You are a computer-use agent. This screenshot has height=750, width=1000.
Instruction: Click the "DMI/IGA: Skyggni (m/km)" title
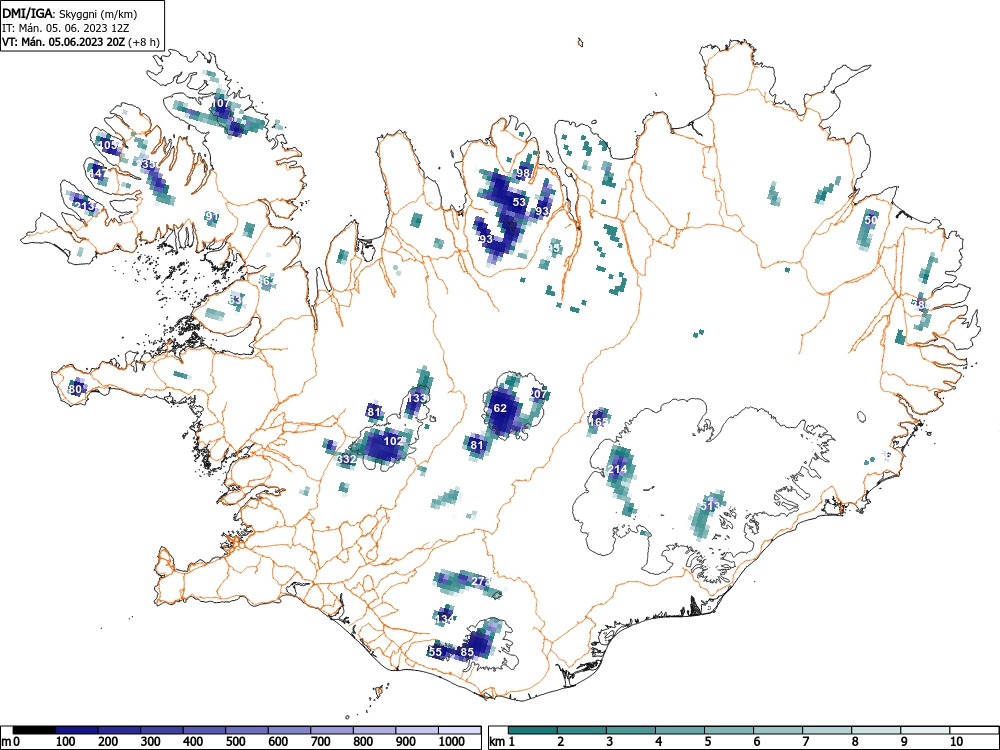pyautogui.click(x=70, y=13)
